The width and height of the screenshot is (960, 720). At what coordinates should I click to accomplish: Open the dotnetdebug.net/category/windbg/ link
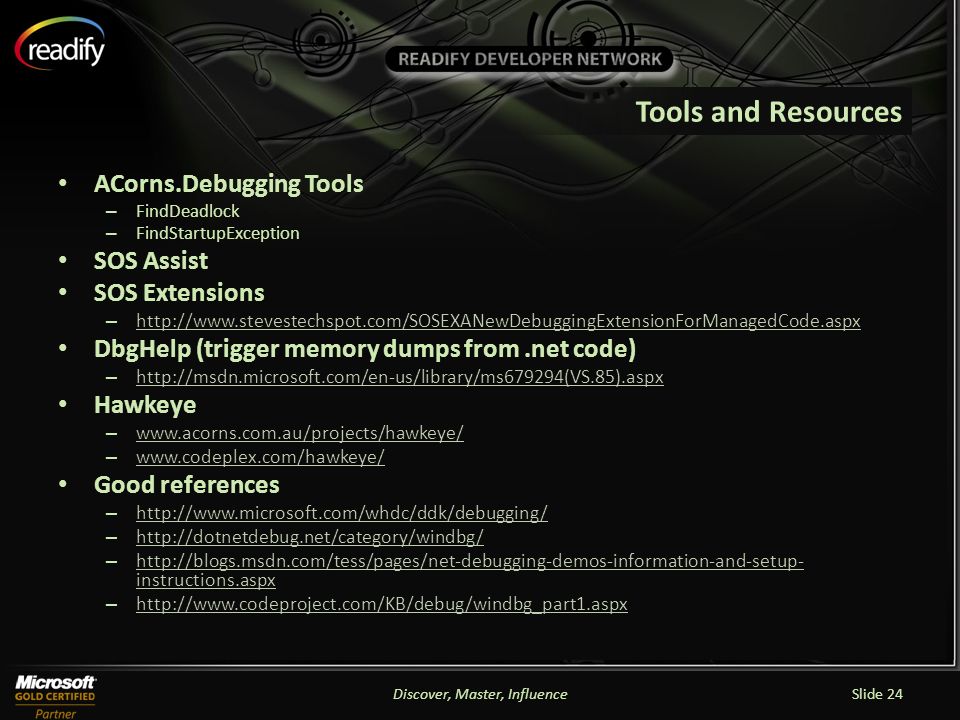pyautogui.click(x=310, y=537)
